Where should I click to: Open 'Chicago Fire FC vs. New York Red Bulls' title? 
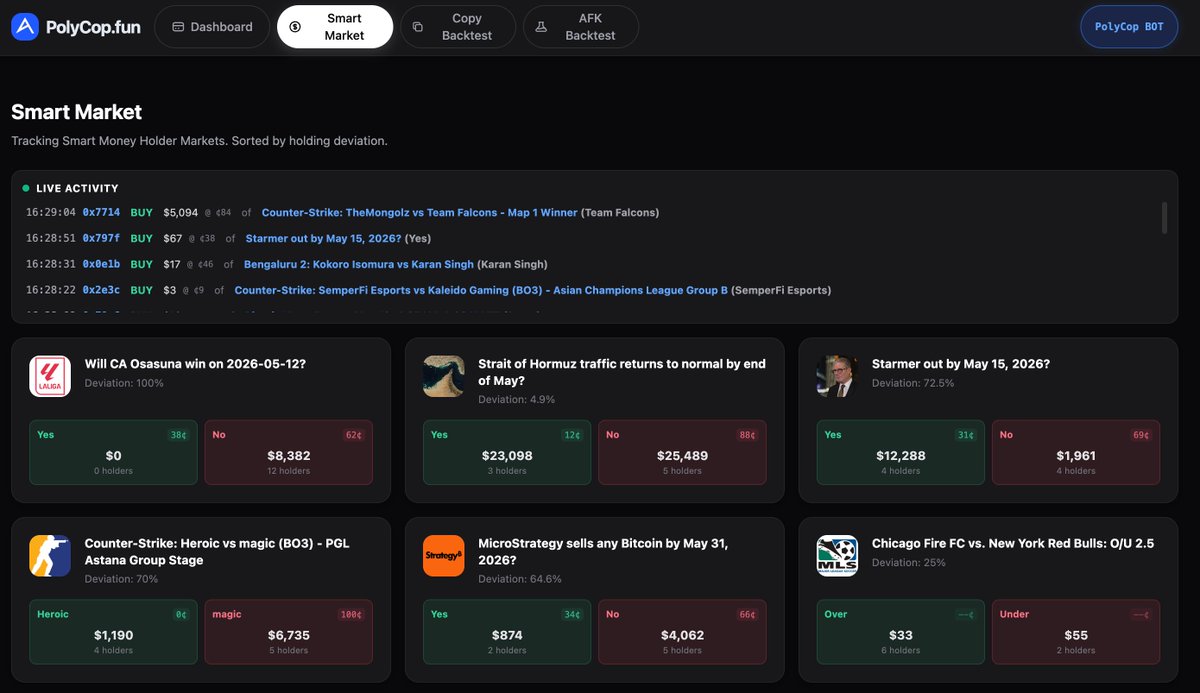[1013, 544]
